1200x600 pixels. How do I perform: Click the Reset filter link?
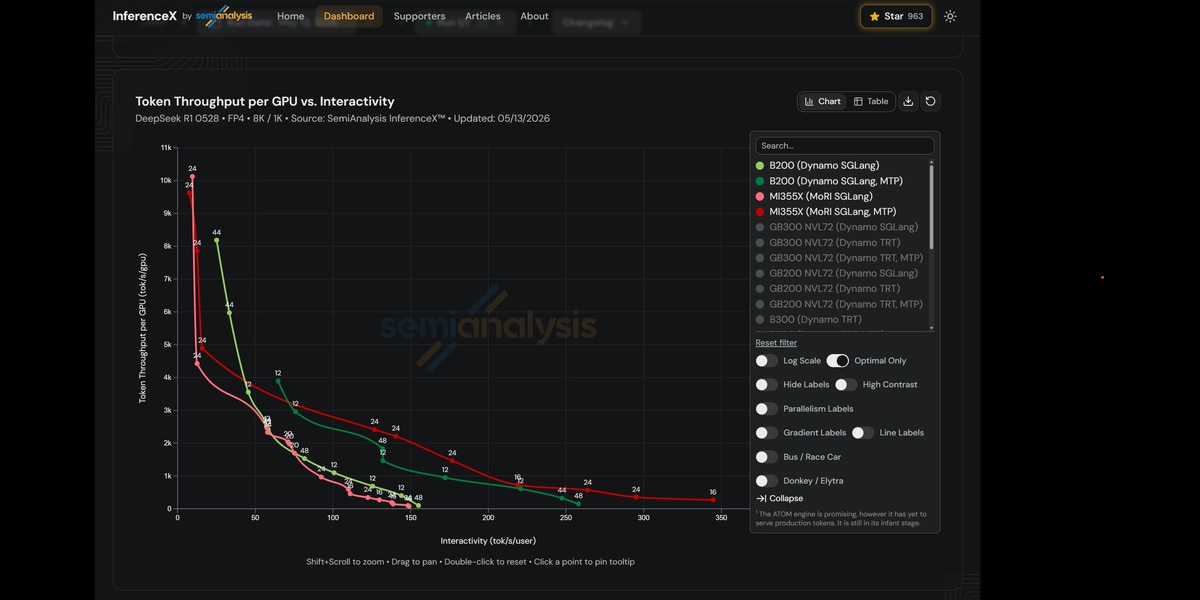coord(776,343)
